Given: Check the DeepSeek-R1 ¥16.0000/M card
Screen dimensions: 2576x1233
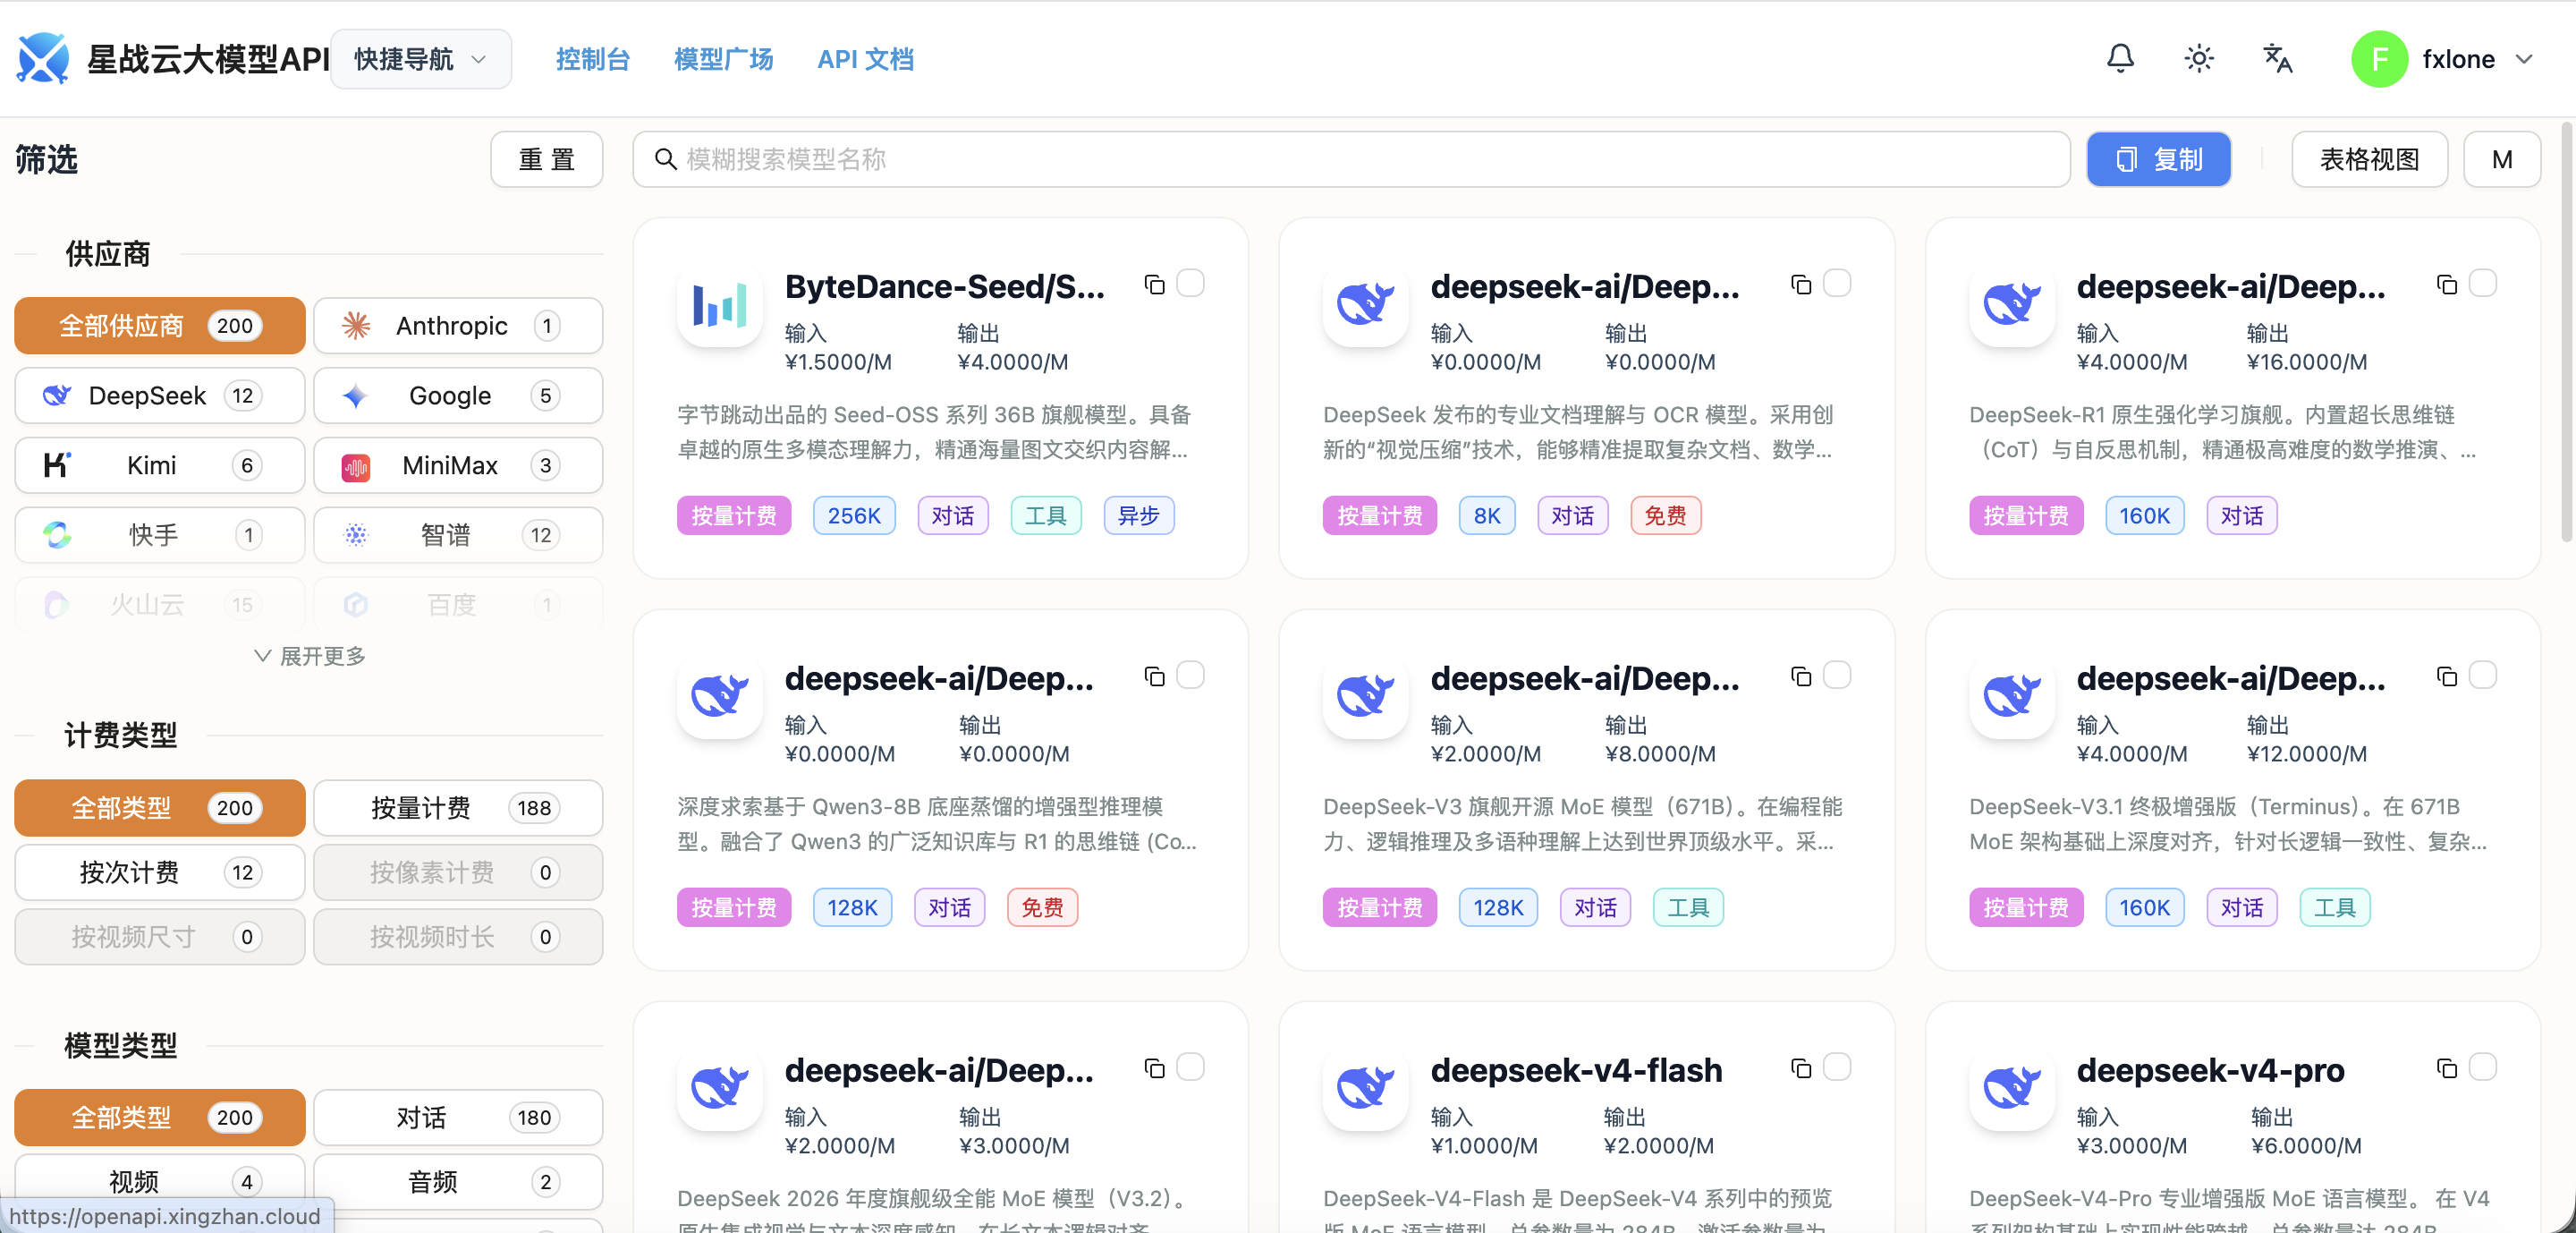Looking at the screenshot, I should [2483, 283].
